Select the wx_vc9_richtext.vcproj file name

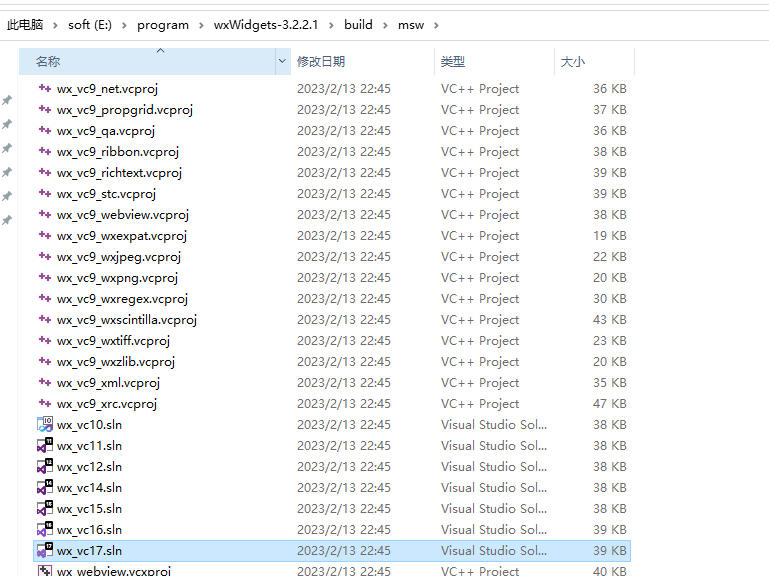[x=119, y=173]
